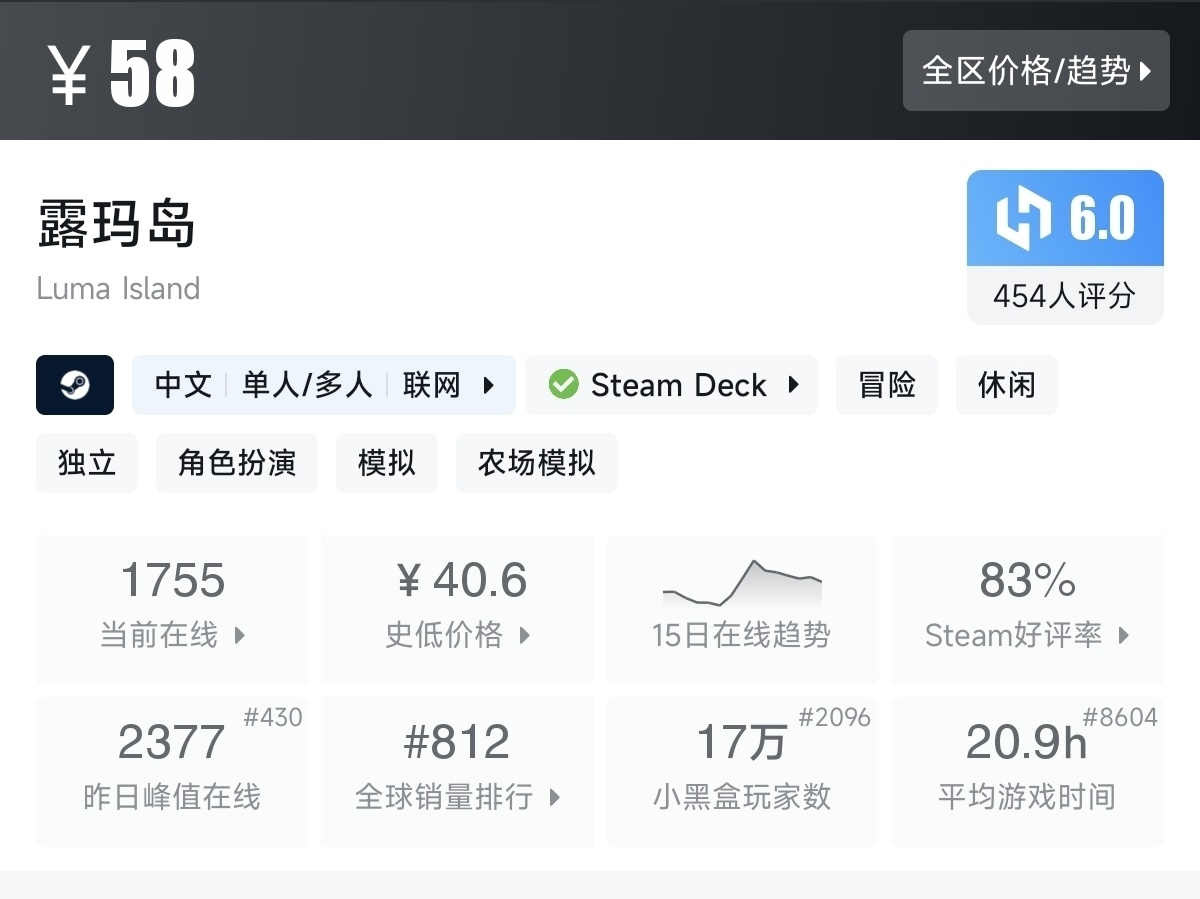
Task: Open the 全区价格/趋势 price trends button
Action: tap(1036, 71)
